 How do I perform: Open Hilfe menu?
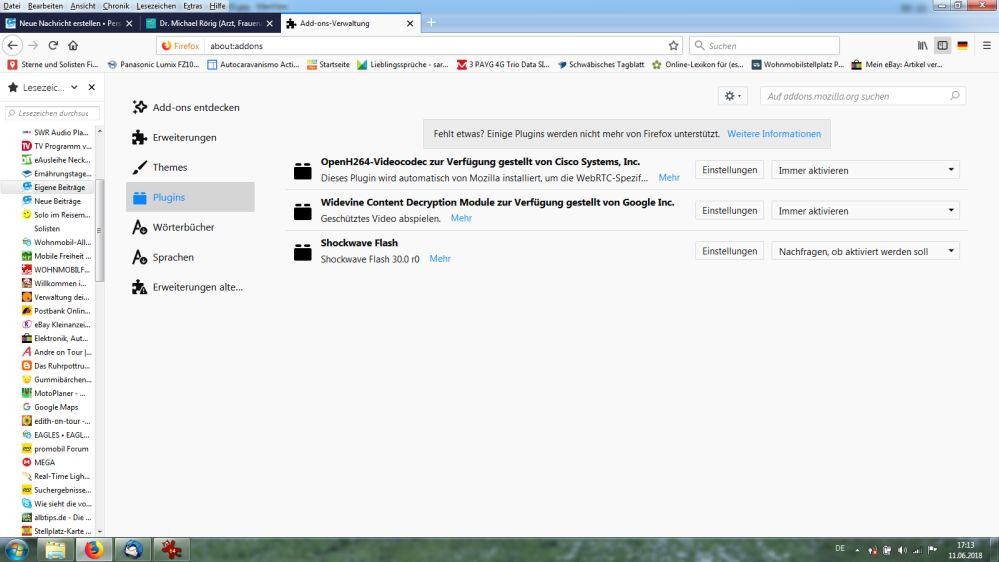point(217,6)
